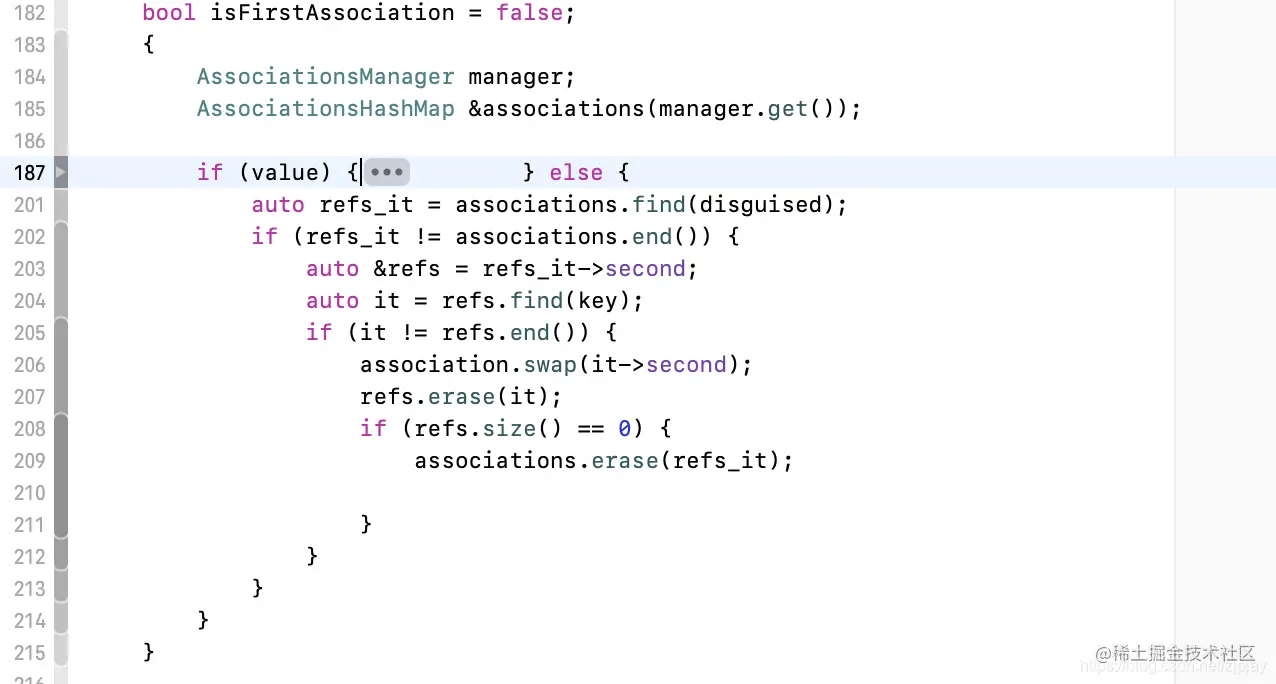Click line number 202 in the gutter

(30, 237)
